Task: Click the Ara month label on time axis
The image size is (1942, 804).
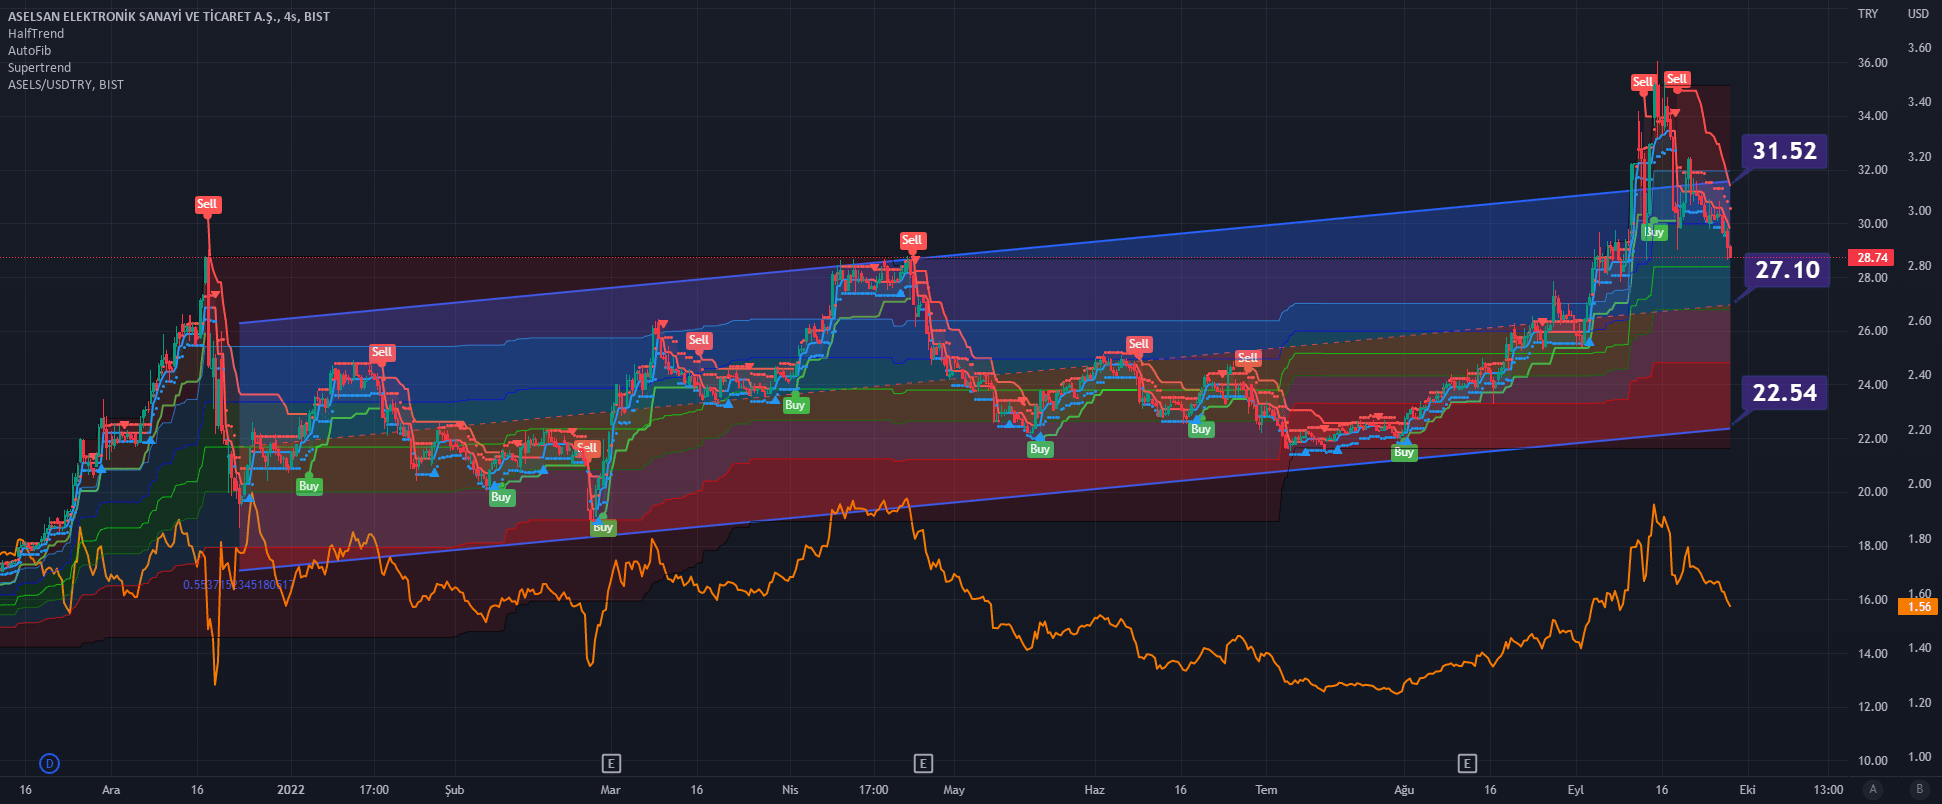Action: pyautogui.click(x=111, y=790)
